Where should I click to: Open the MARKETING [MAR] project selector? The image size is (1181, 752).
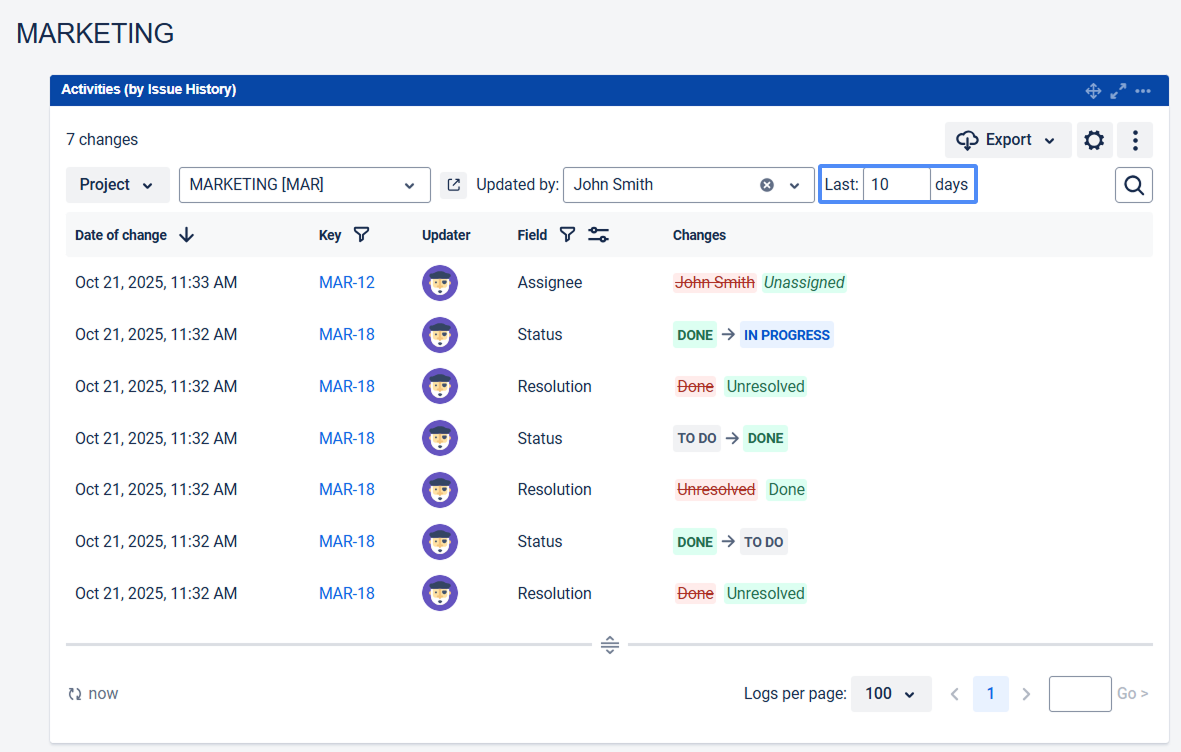pos(304,185)
